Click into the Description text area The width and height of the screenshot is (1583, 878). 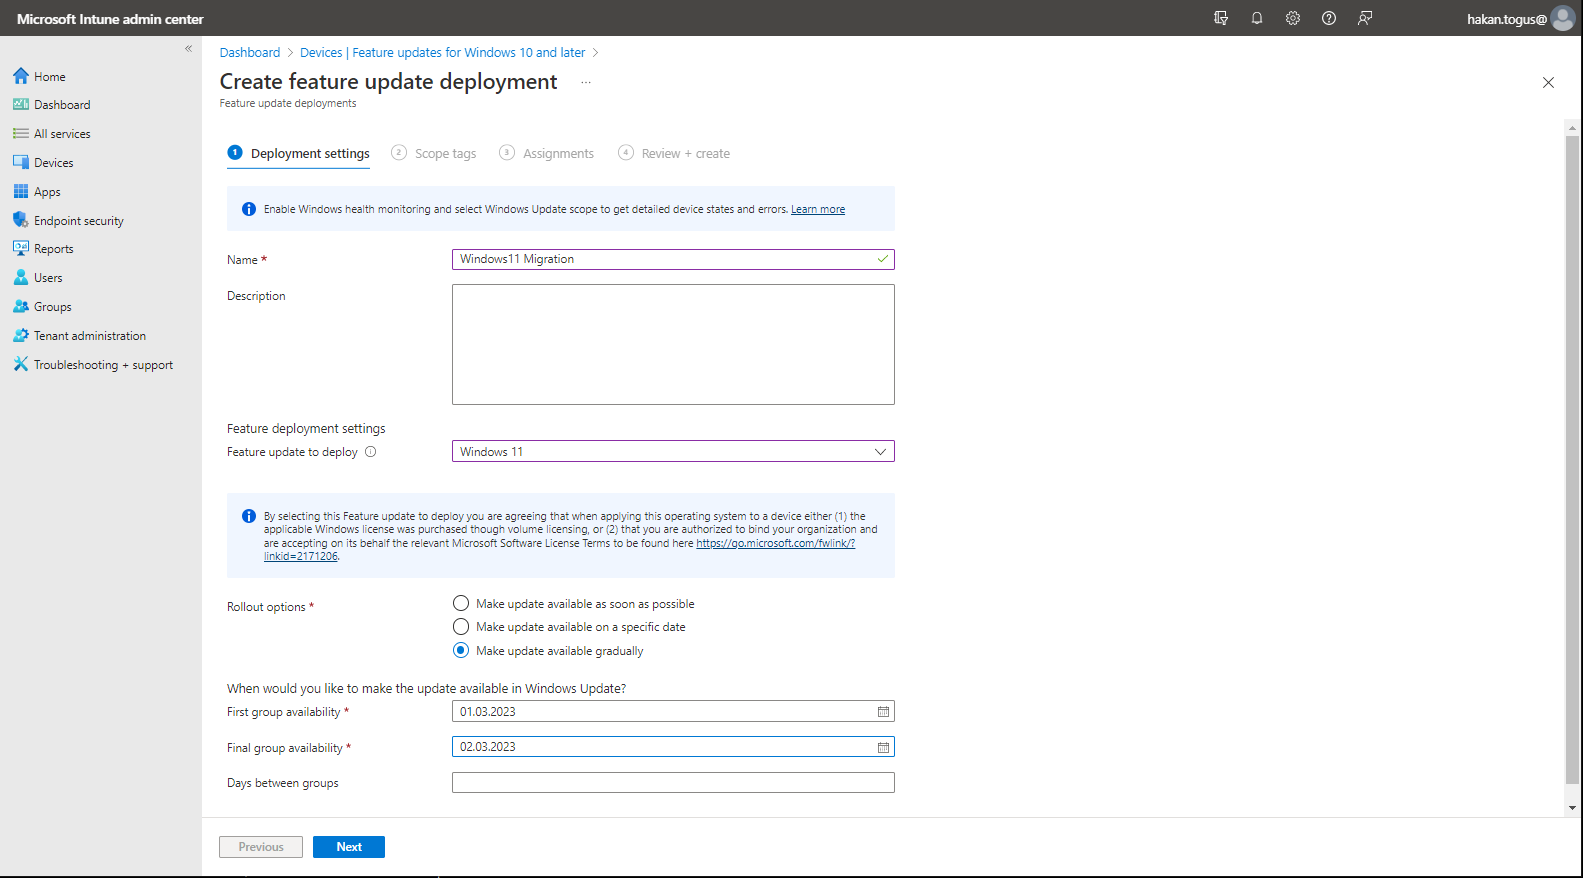[673, 344]
